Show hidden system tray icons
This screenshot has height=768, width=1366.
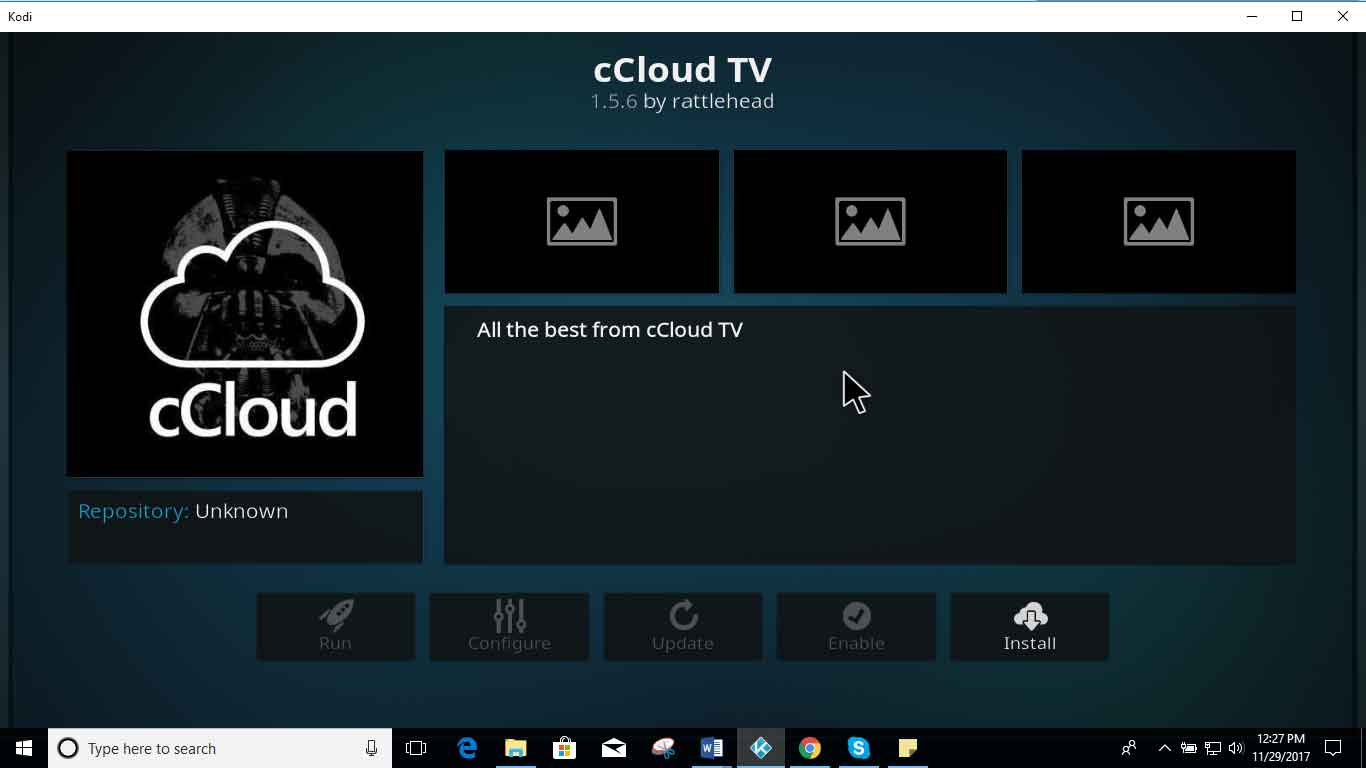[x=1165, y=748]
